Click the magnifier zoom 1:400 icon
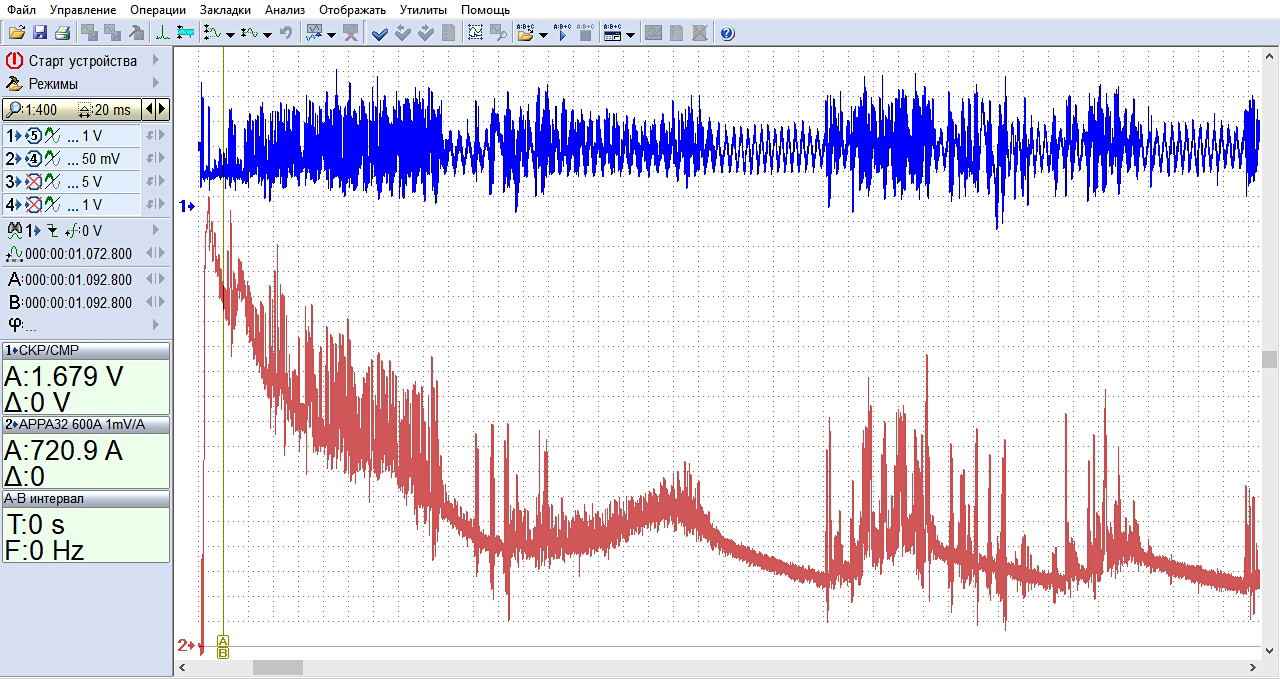Image resolution: width=1280 pixels, height=679 pixels. click(x=14, y=109)
